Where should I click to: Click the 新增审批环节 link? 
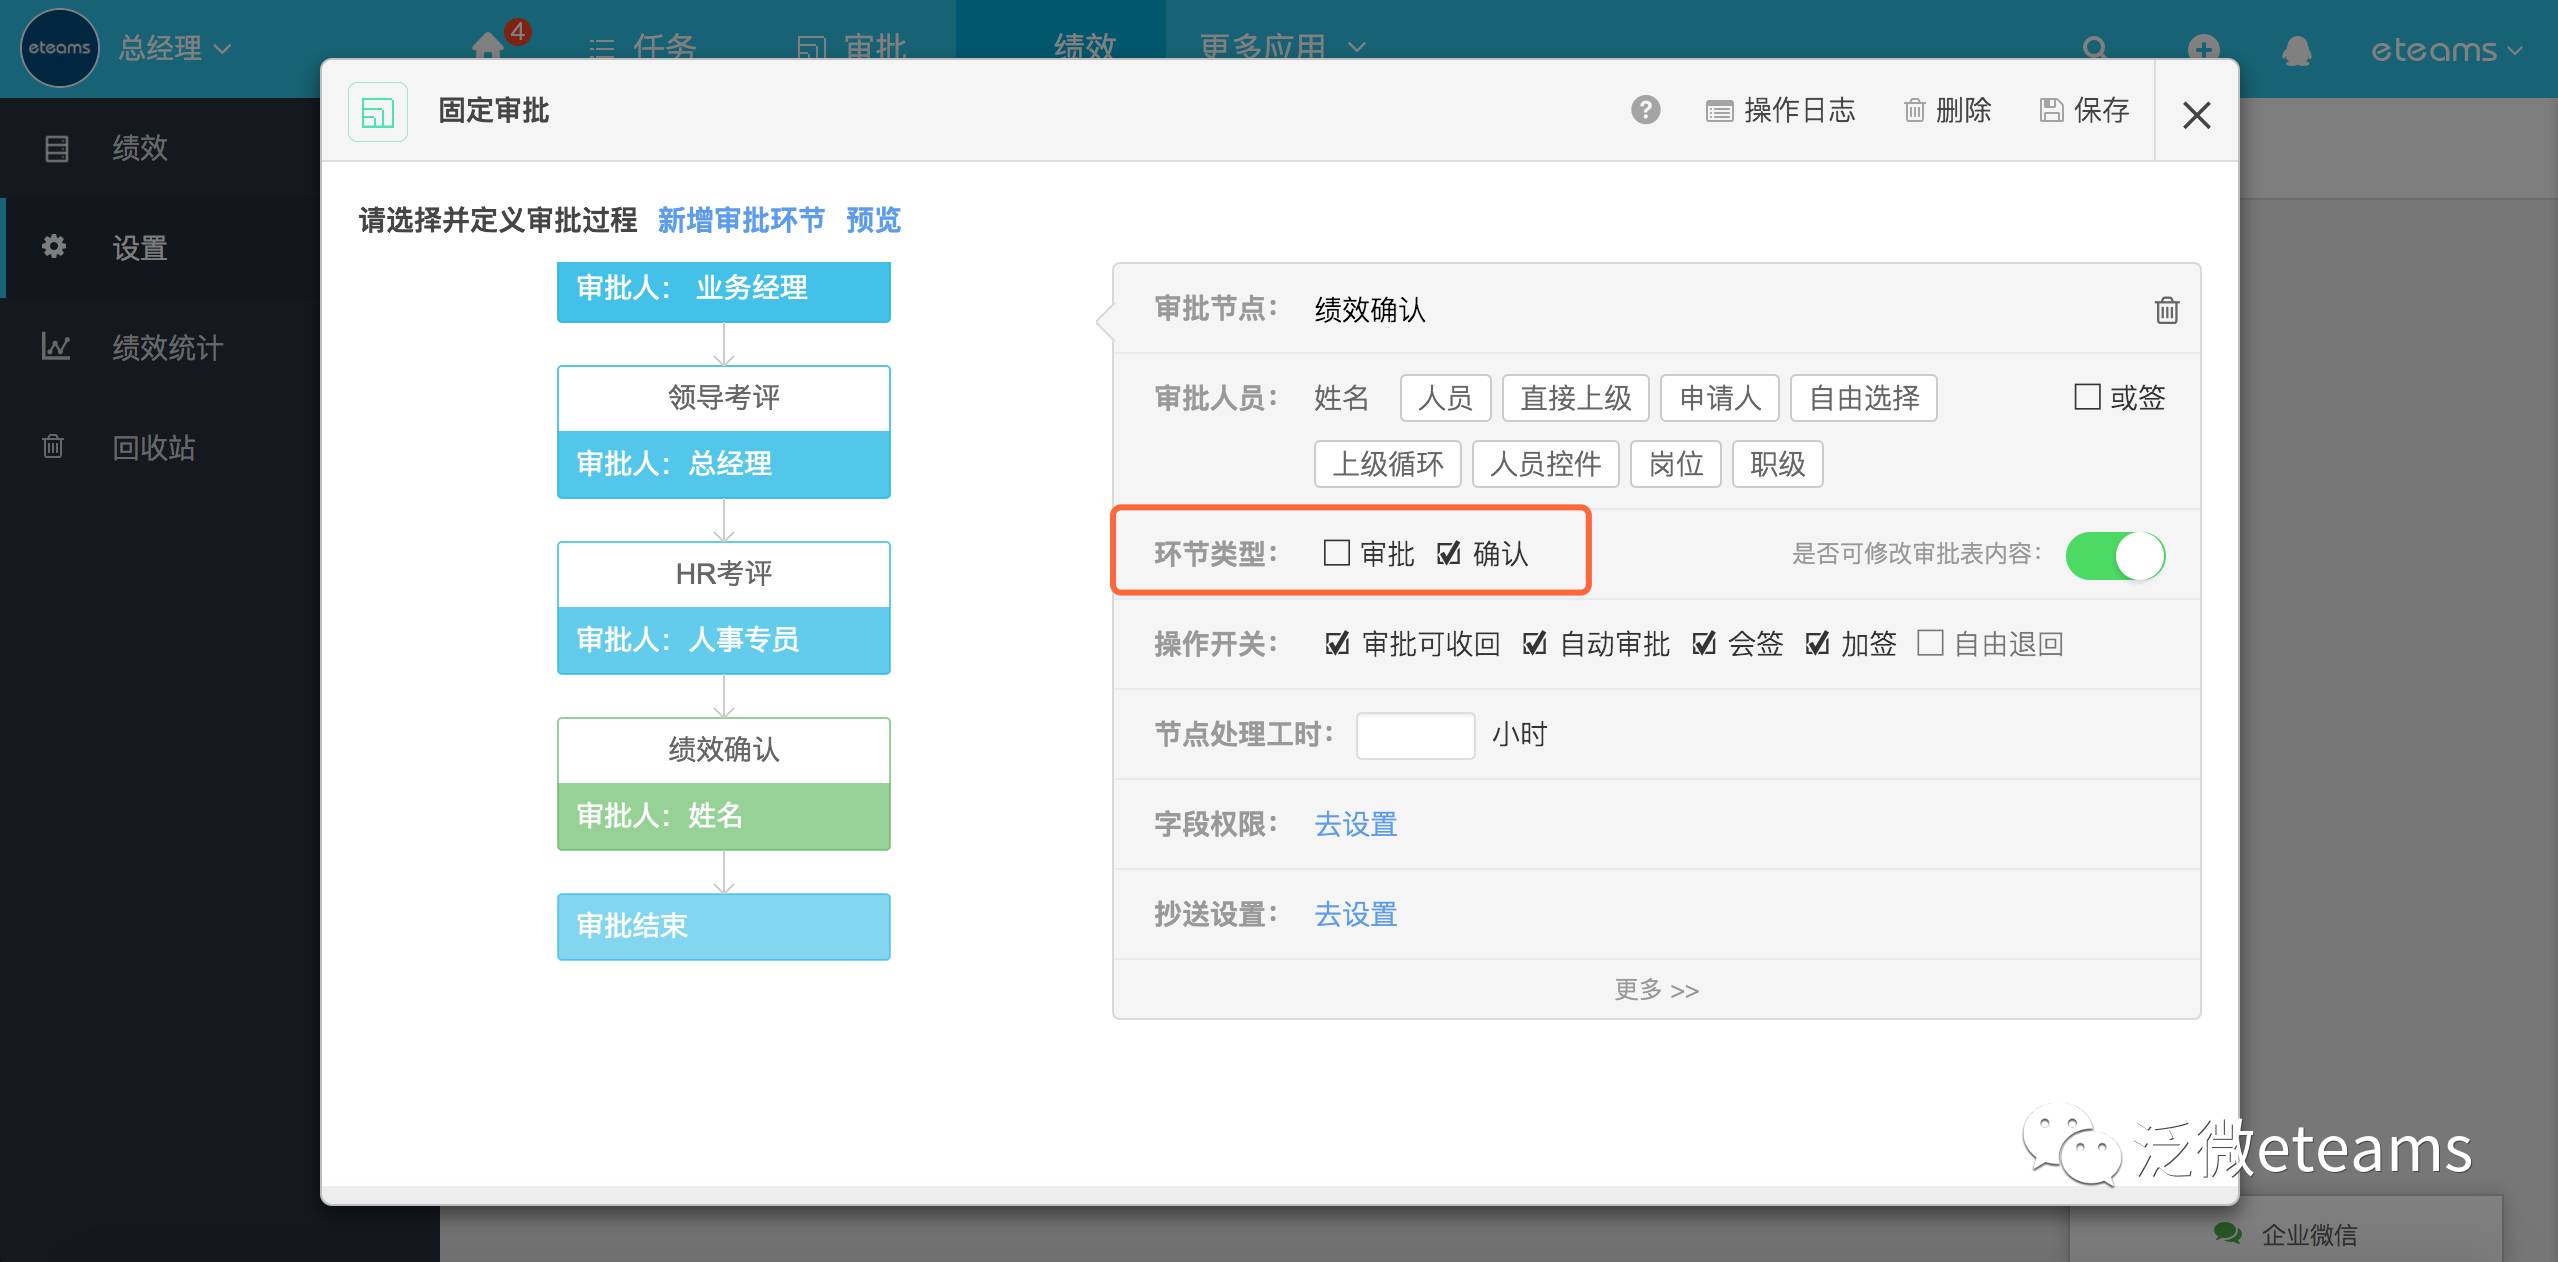[741, 220]
